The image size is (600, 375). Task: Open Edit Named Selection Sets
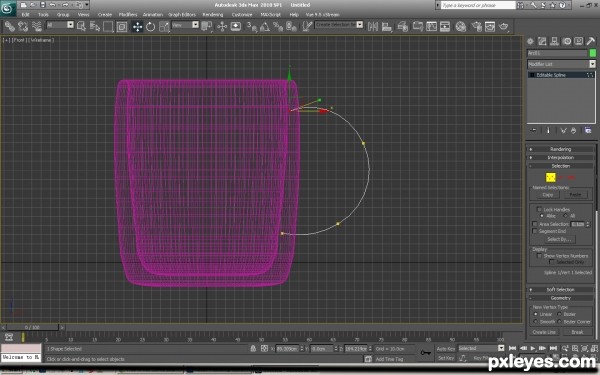tap(307, 26)
